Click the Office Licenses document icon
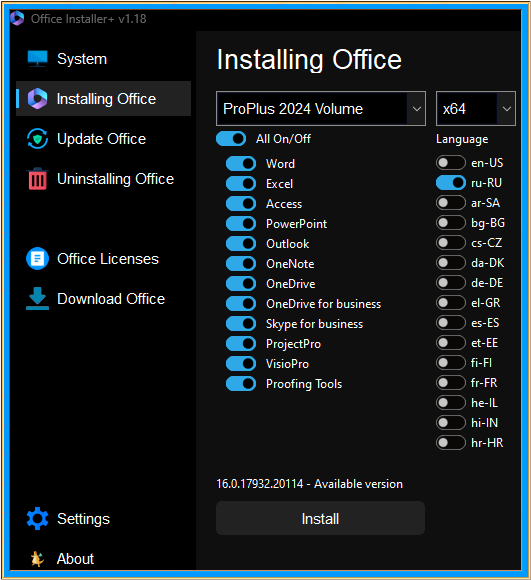The height and width of the screenshot is (580, 531). (37, 259)
